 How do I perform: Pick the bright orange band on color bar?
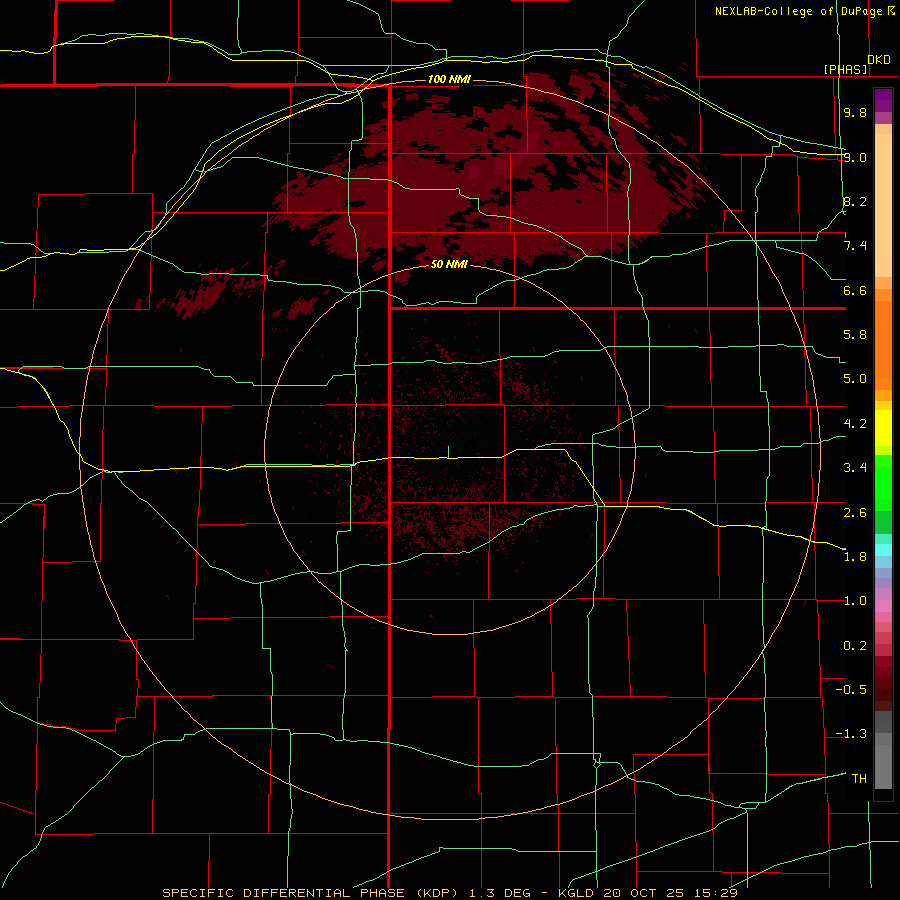point(883,346)
